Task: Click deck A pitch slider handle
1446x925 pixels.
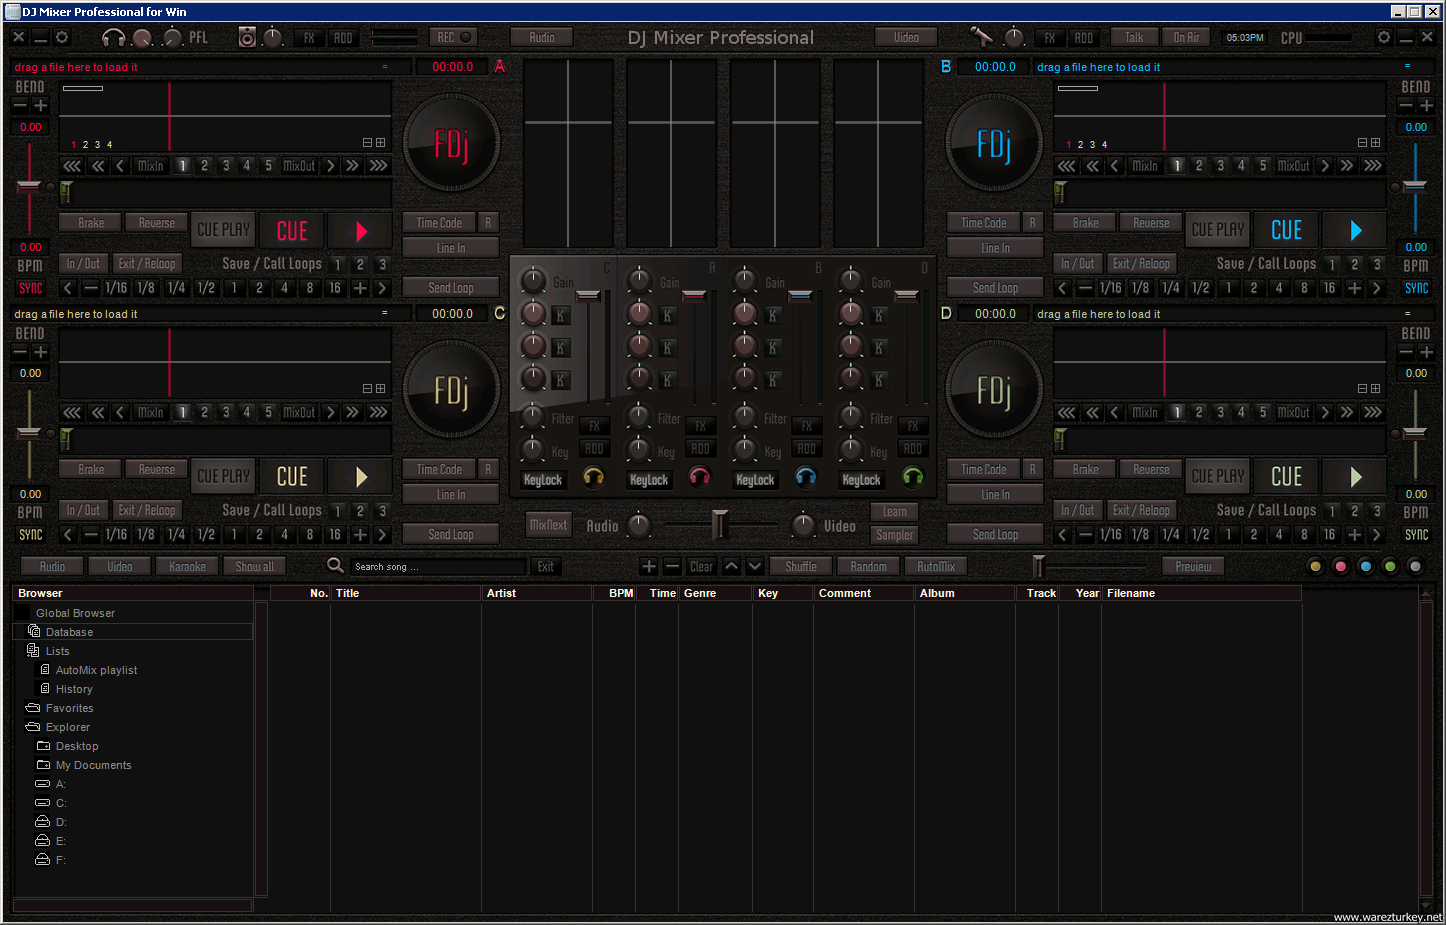Action: 29,187
